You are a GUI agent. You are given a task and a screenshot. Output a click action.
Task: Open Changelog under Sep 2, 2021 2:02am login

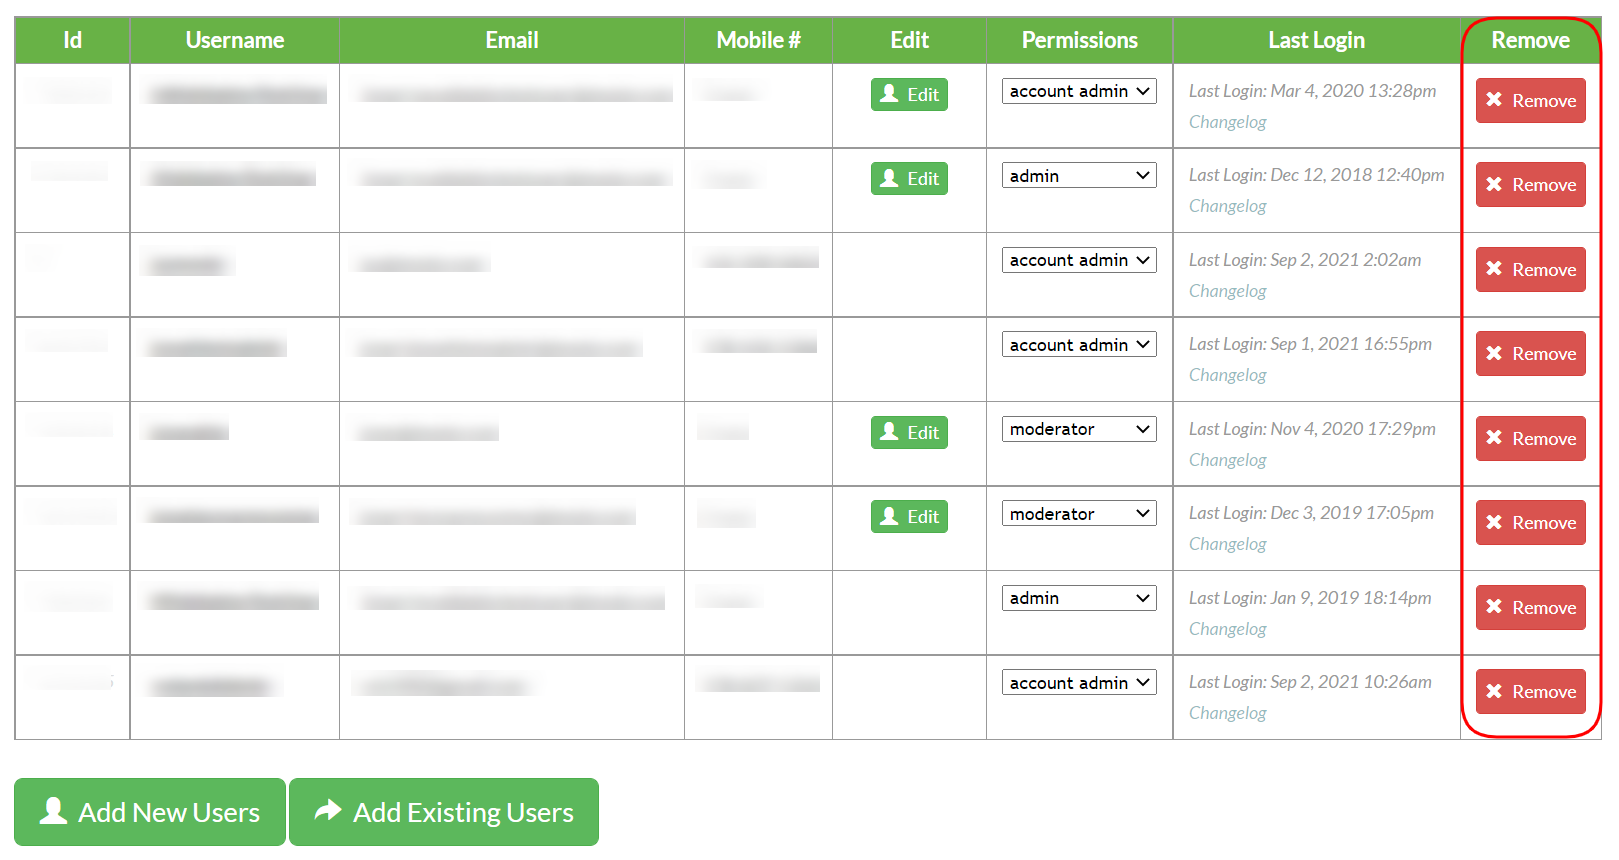[x=1227, y=291]
